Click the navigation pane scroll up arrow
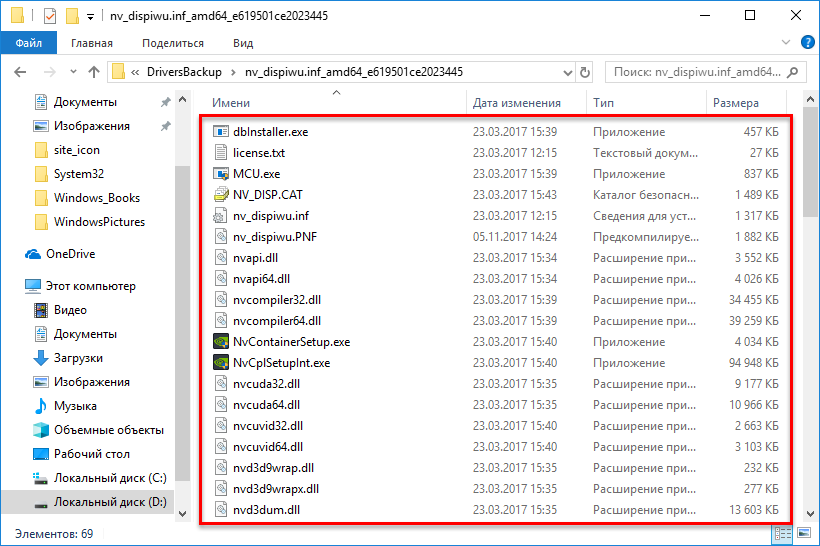820x546 pixels. point(183,99)
